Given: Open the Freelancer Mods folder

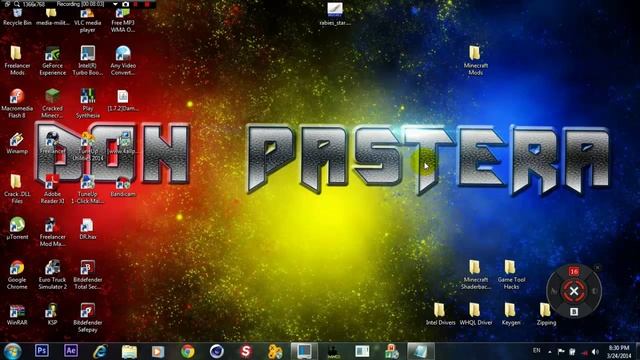Looking at the screenshot, I should [17, 60].
